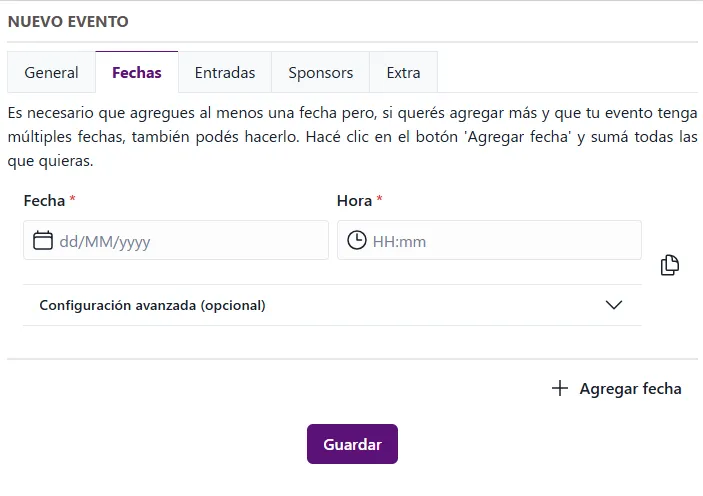Viewport: 703px width, 496px height.
Task: Click the NUEVO EVENTO heading
Action: point(68,22)
